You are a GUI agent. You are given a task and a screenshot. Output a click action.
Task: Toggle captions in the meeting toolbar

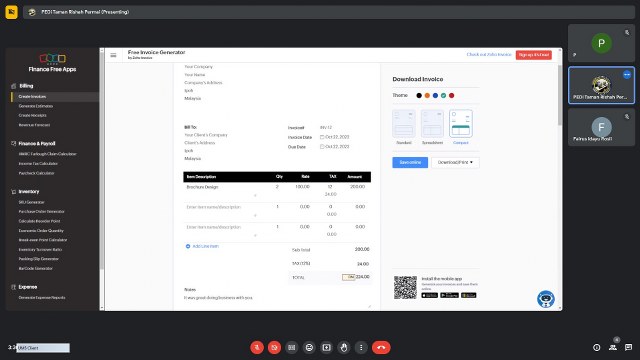click(291, 347)
